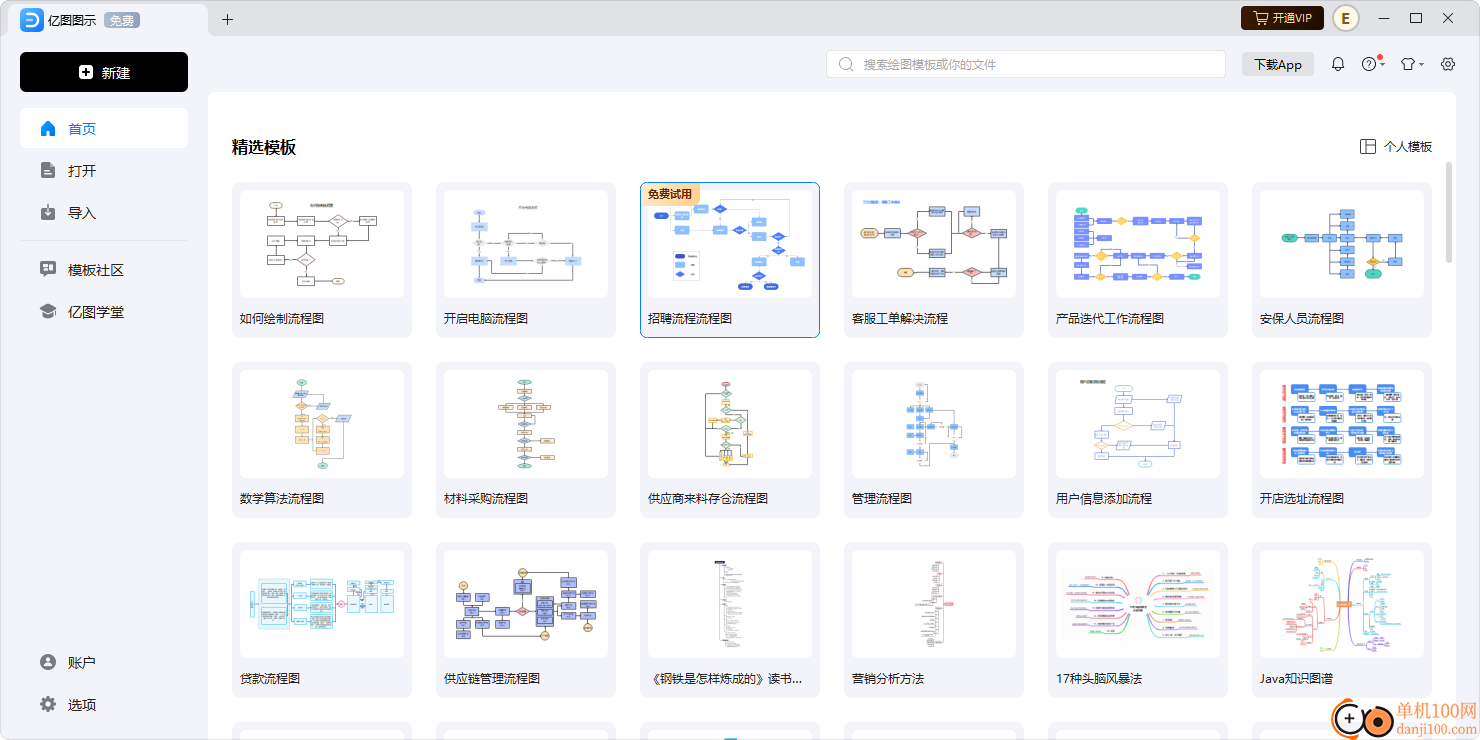1480x740 pixels.
Task: Open the 客服工单解决流程 template
Action: pyautogui.click(x=934, y=260)
